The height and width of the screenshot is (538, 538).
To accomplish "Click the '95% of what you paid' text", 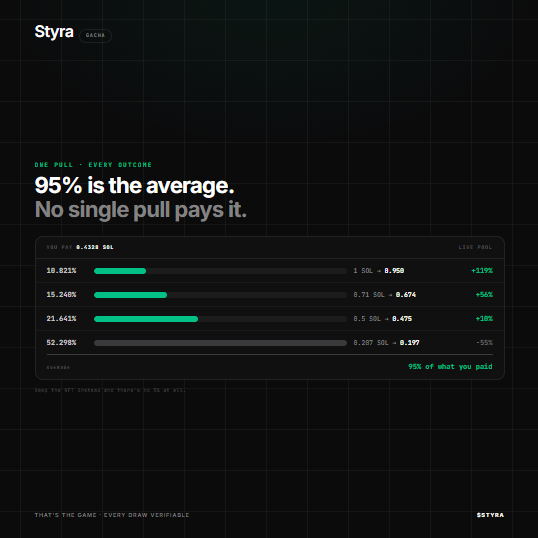I will [x=450, y=367].
